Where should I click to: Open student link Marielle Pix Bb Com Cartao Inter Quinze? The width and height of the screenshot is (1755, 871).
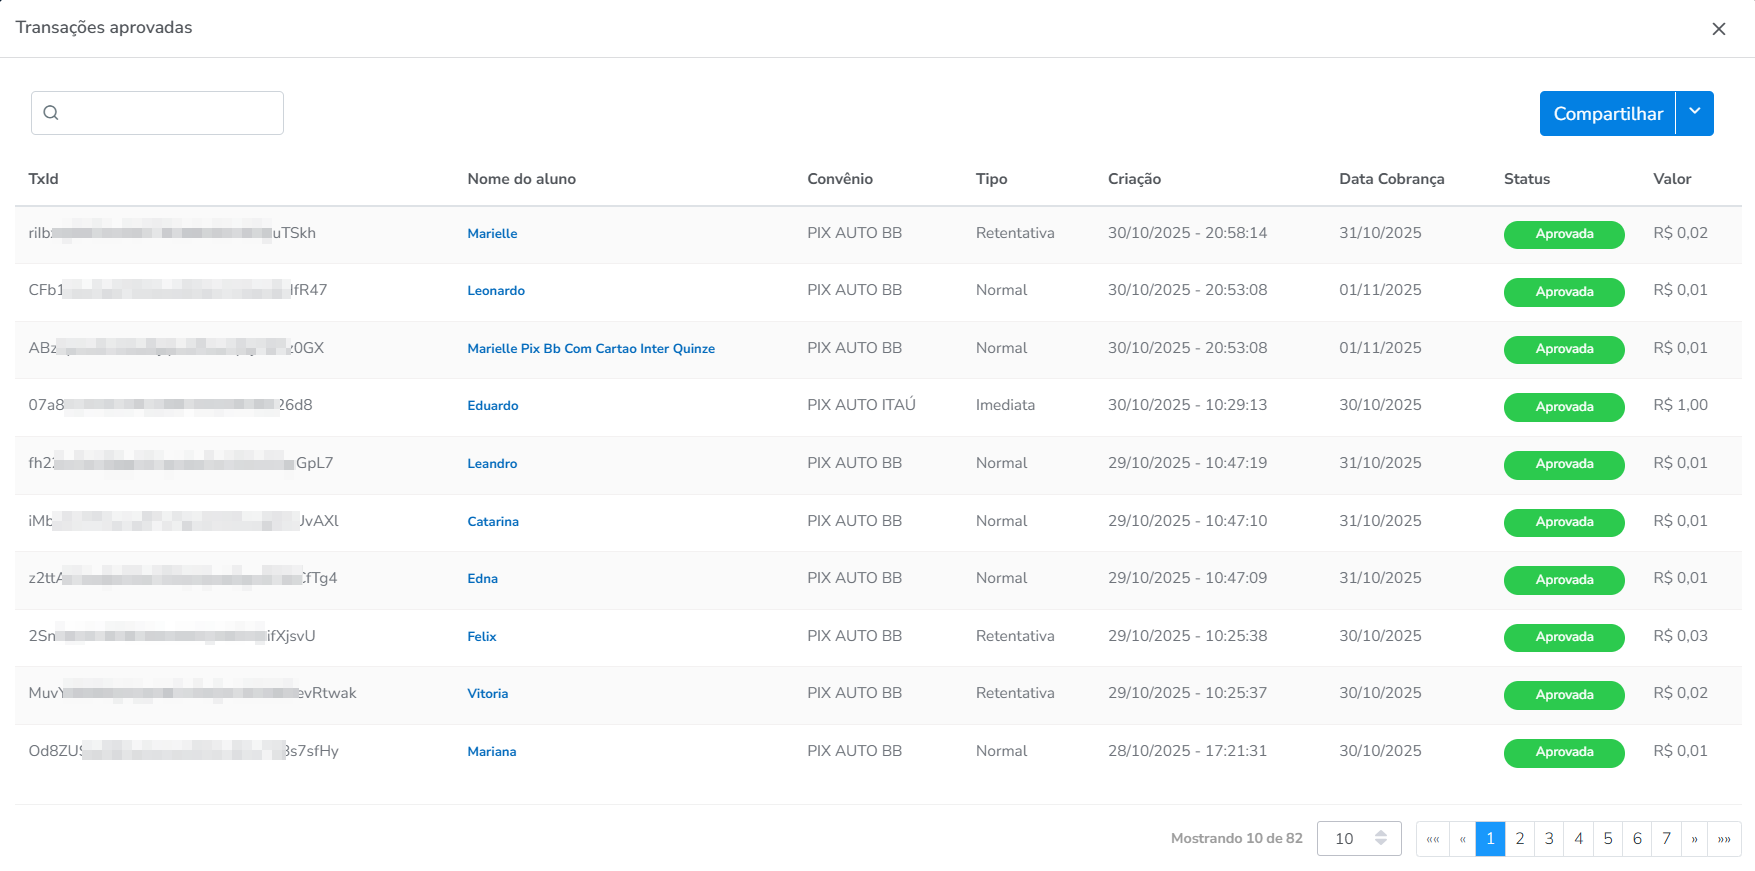click(590, 349)
